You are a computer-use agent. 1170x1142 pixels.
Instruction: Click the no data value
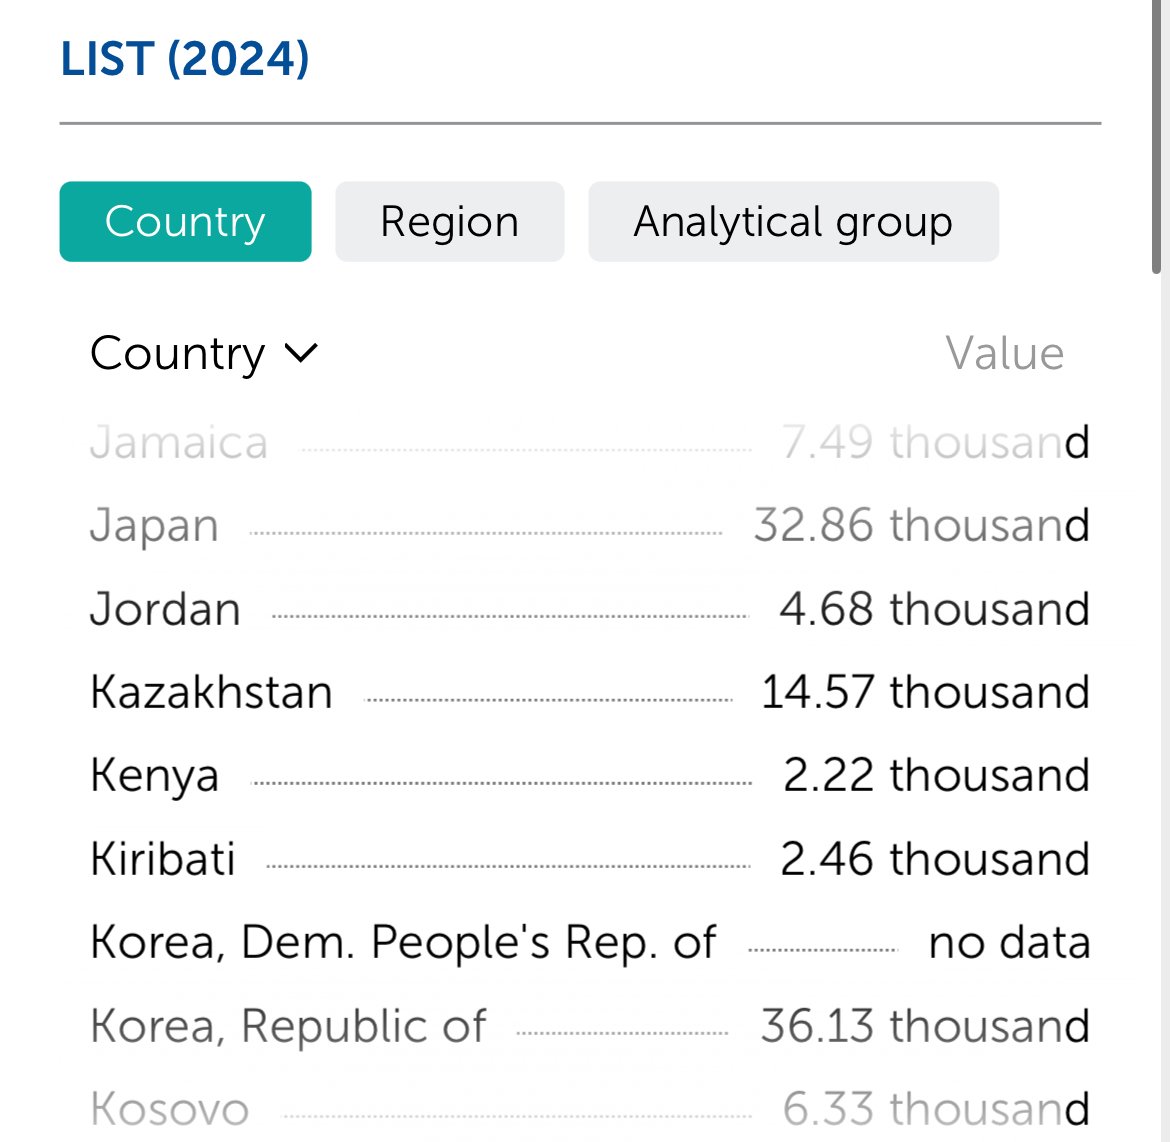[1010, 942]
